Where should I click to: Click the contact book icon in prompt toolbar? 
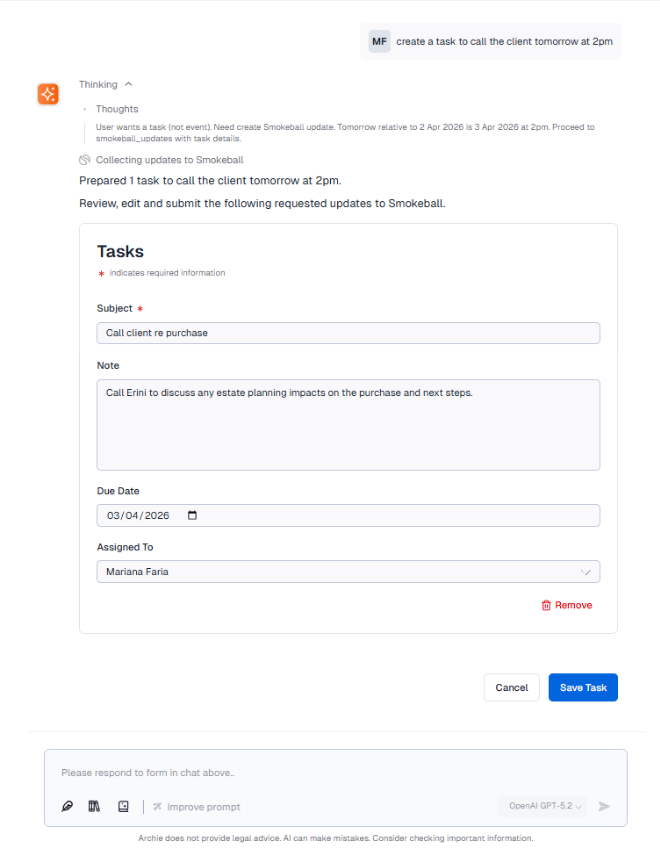point(123,806)
